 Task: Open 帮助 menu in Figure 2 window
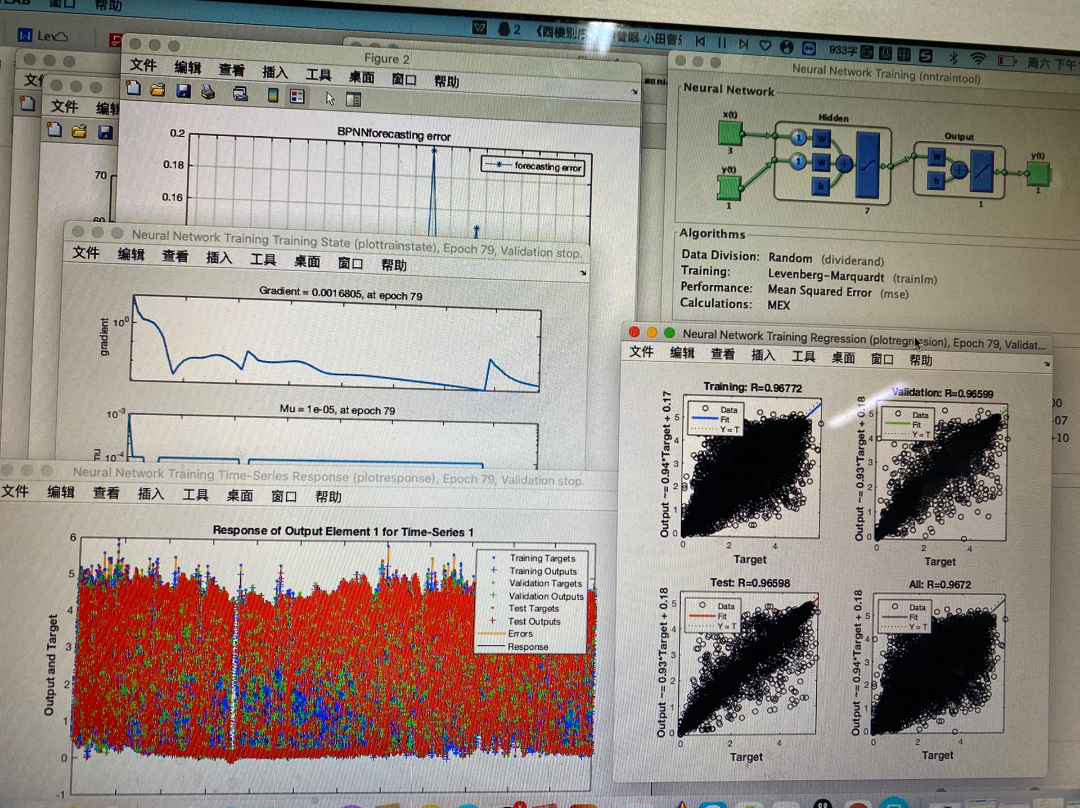[446, 81]
